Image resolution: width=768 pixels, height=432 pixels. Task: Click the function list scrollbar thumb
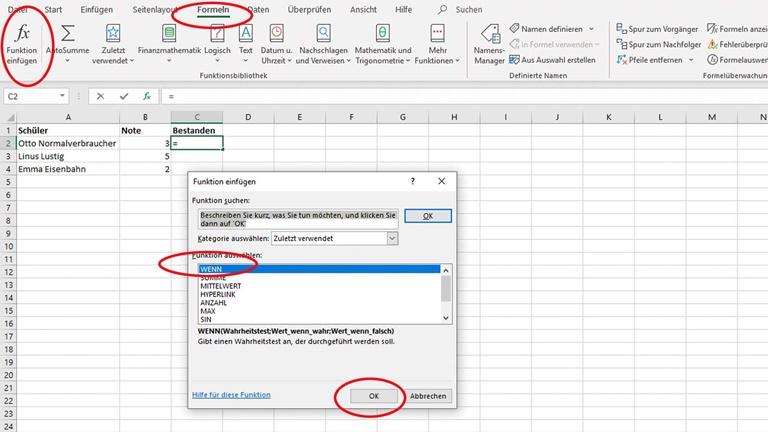[x=446, y=288]
